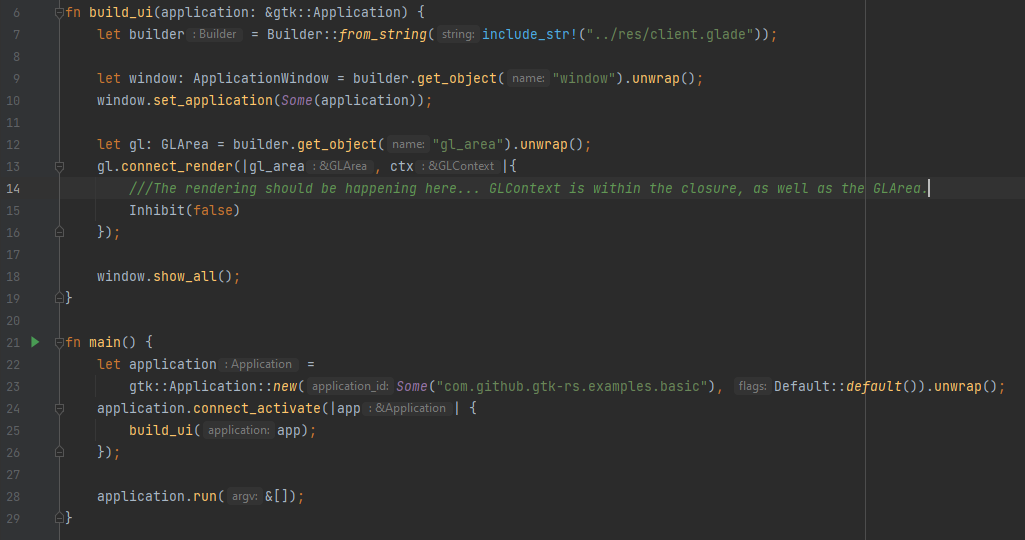The height and width of the screenshot is (540, 1025).
Task: Fold the main function via gutter marker
Action: [x=59, y=342]
